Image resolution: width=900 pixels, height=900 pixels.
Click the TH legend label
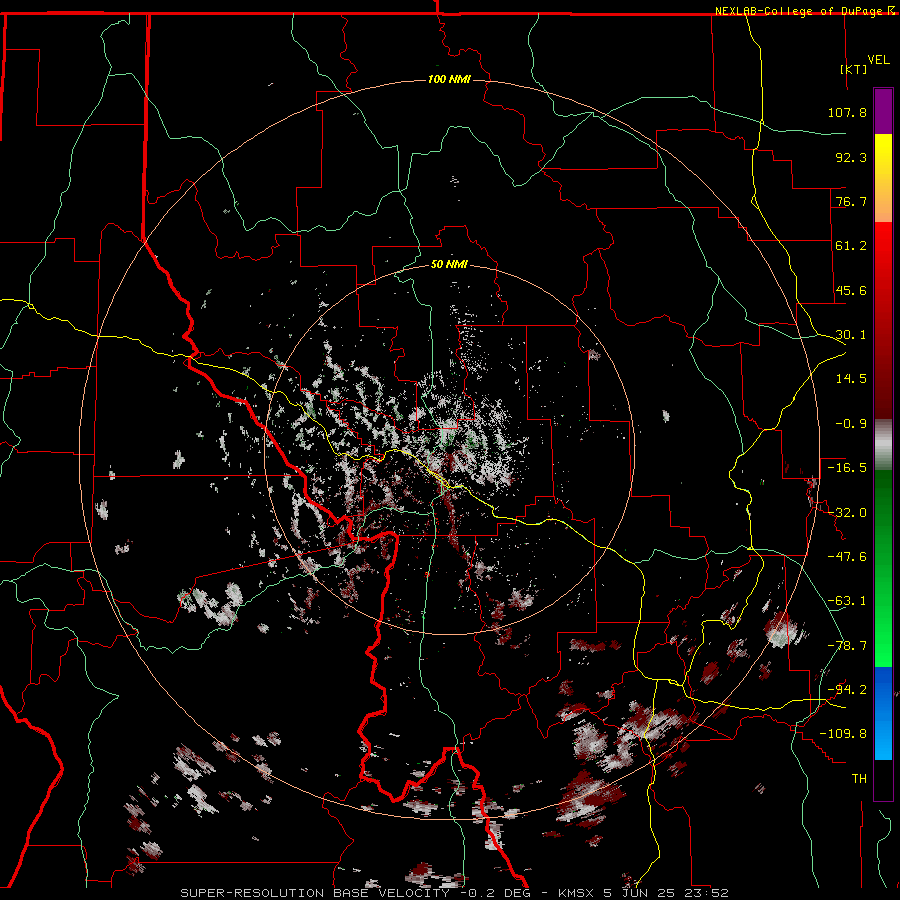click(x=859, y=779)
